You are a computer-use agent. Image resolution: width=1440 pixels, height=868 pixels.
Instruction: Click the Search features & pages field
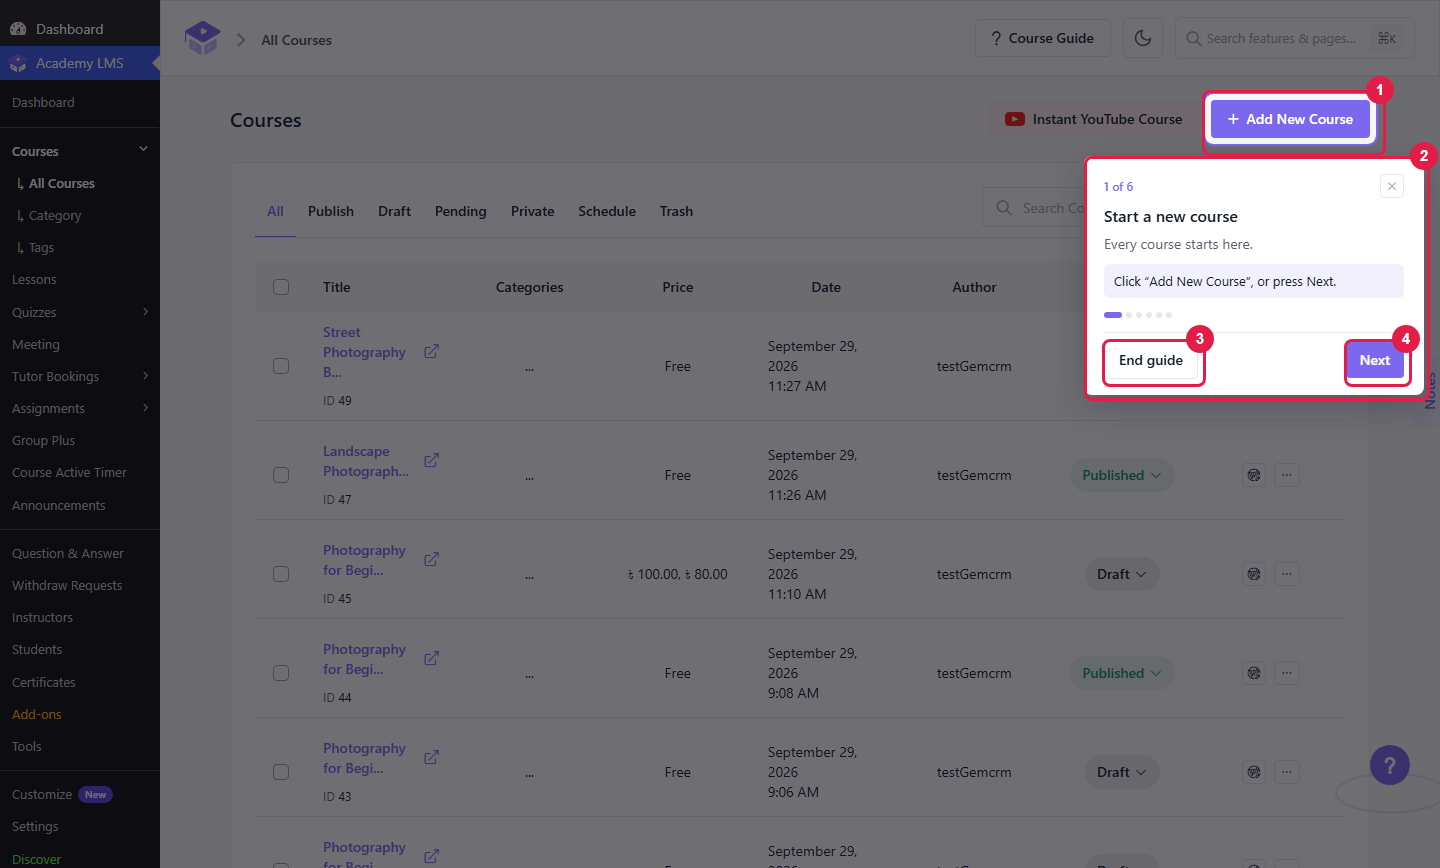1294,38
